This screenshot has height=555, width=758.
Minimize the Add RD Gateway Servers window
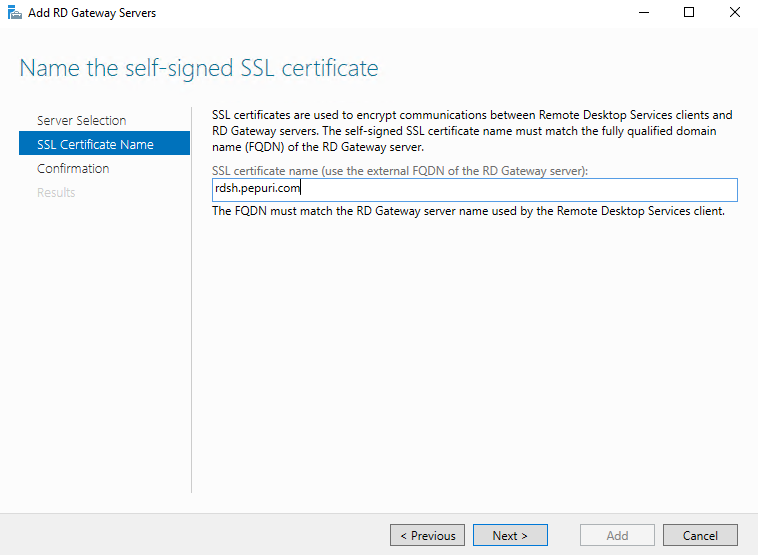[644, 13]
